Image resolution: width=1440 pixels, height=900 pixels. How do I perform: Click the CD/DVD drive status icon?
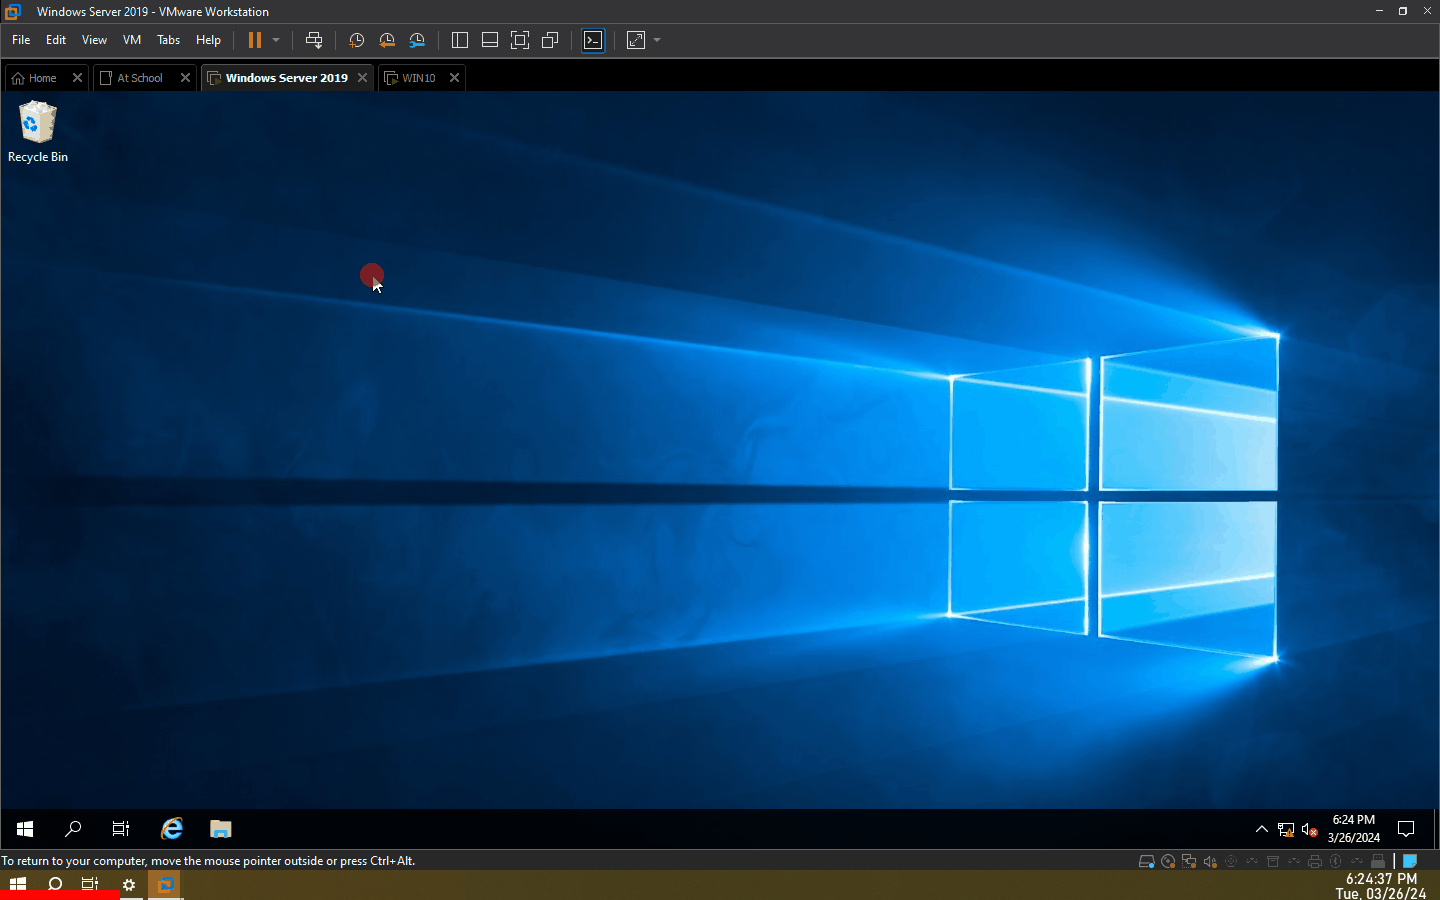coord(1168,861)
